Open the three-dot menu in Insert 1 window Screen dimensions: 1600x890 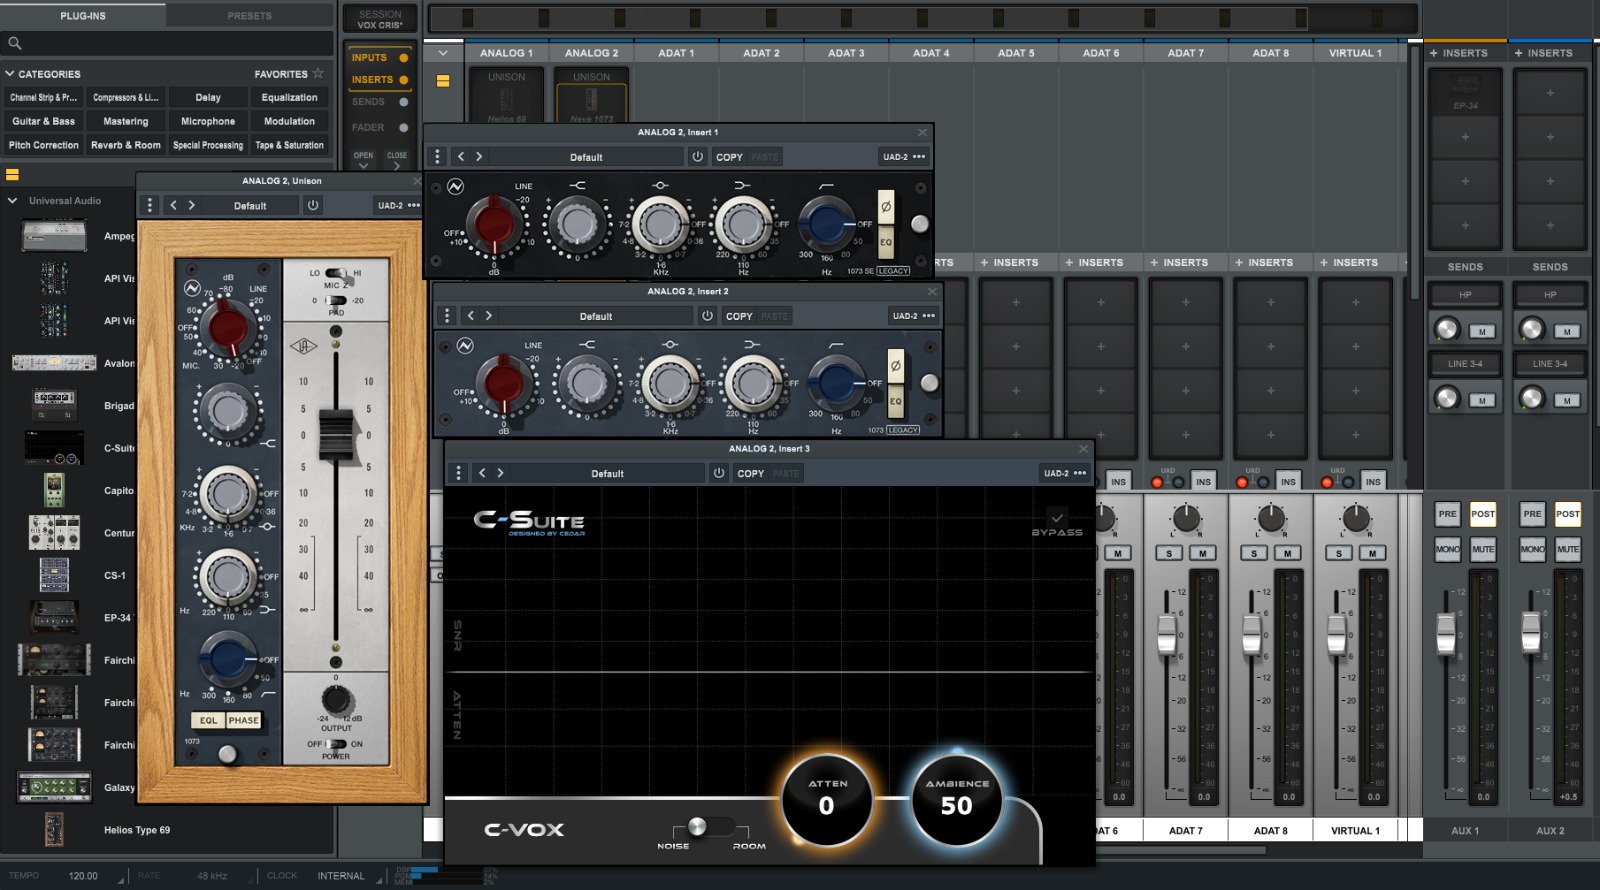pyautogui.click(x=437, y=157)
